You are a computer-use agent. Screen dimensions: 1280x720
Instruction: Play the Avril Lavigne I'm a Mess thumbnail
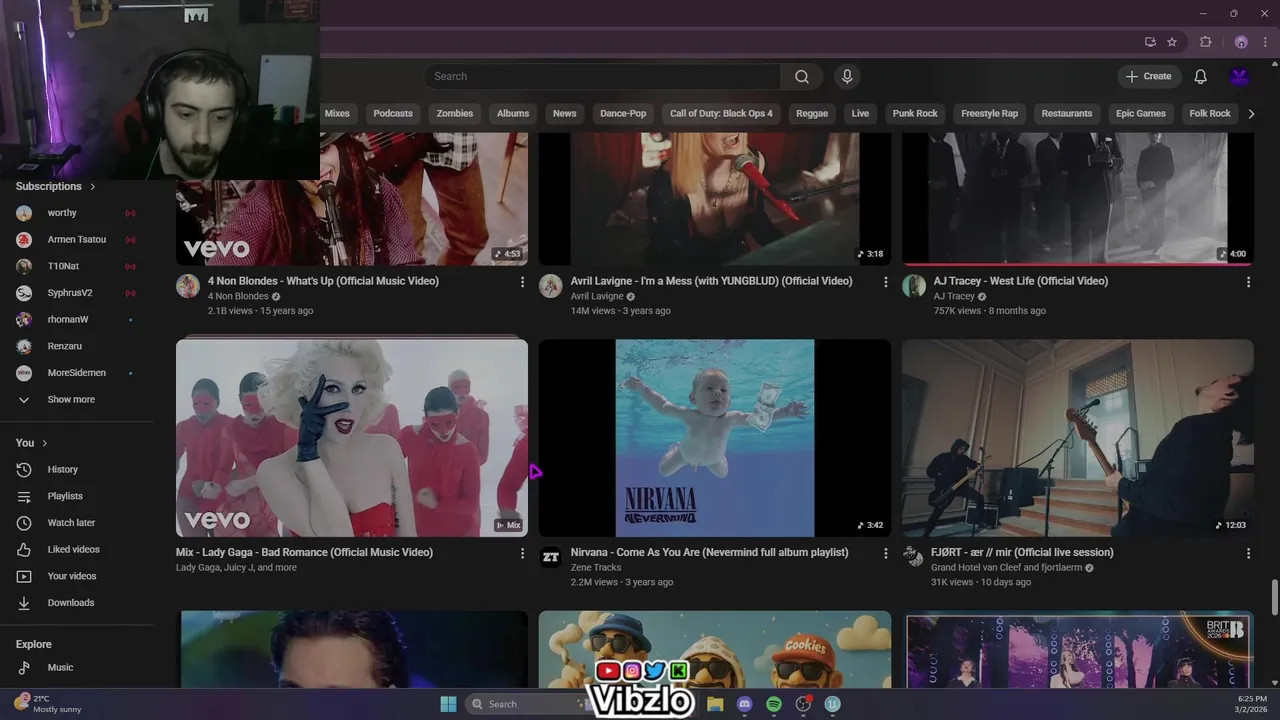pos(715,199)
